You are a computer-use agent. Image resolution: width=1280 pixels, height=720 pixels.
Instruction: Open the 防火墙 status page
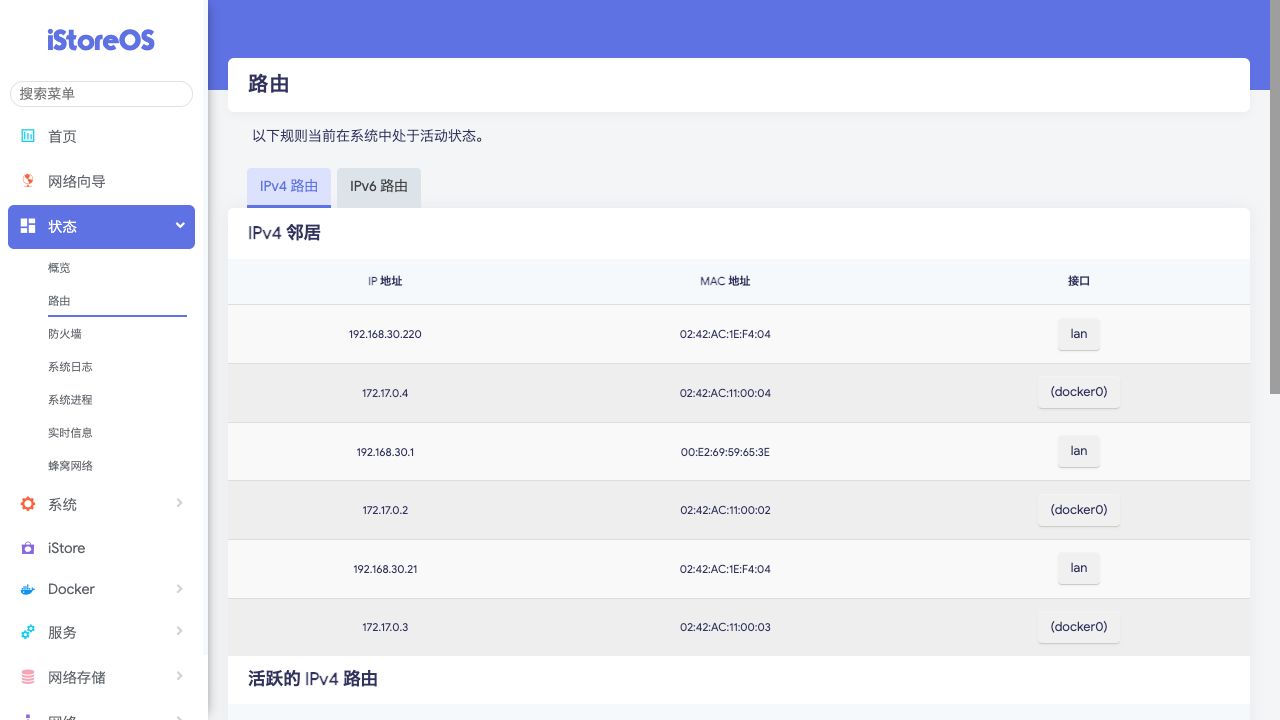(65, 334)
